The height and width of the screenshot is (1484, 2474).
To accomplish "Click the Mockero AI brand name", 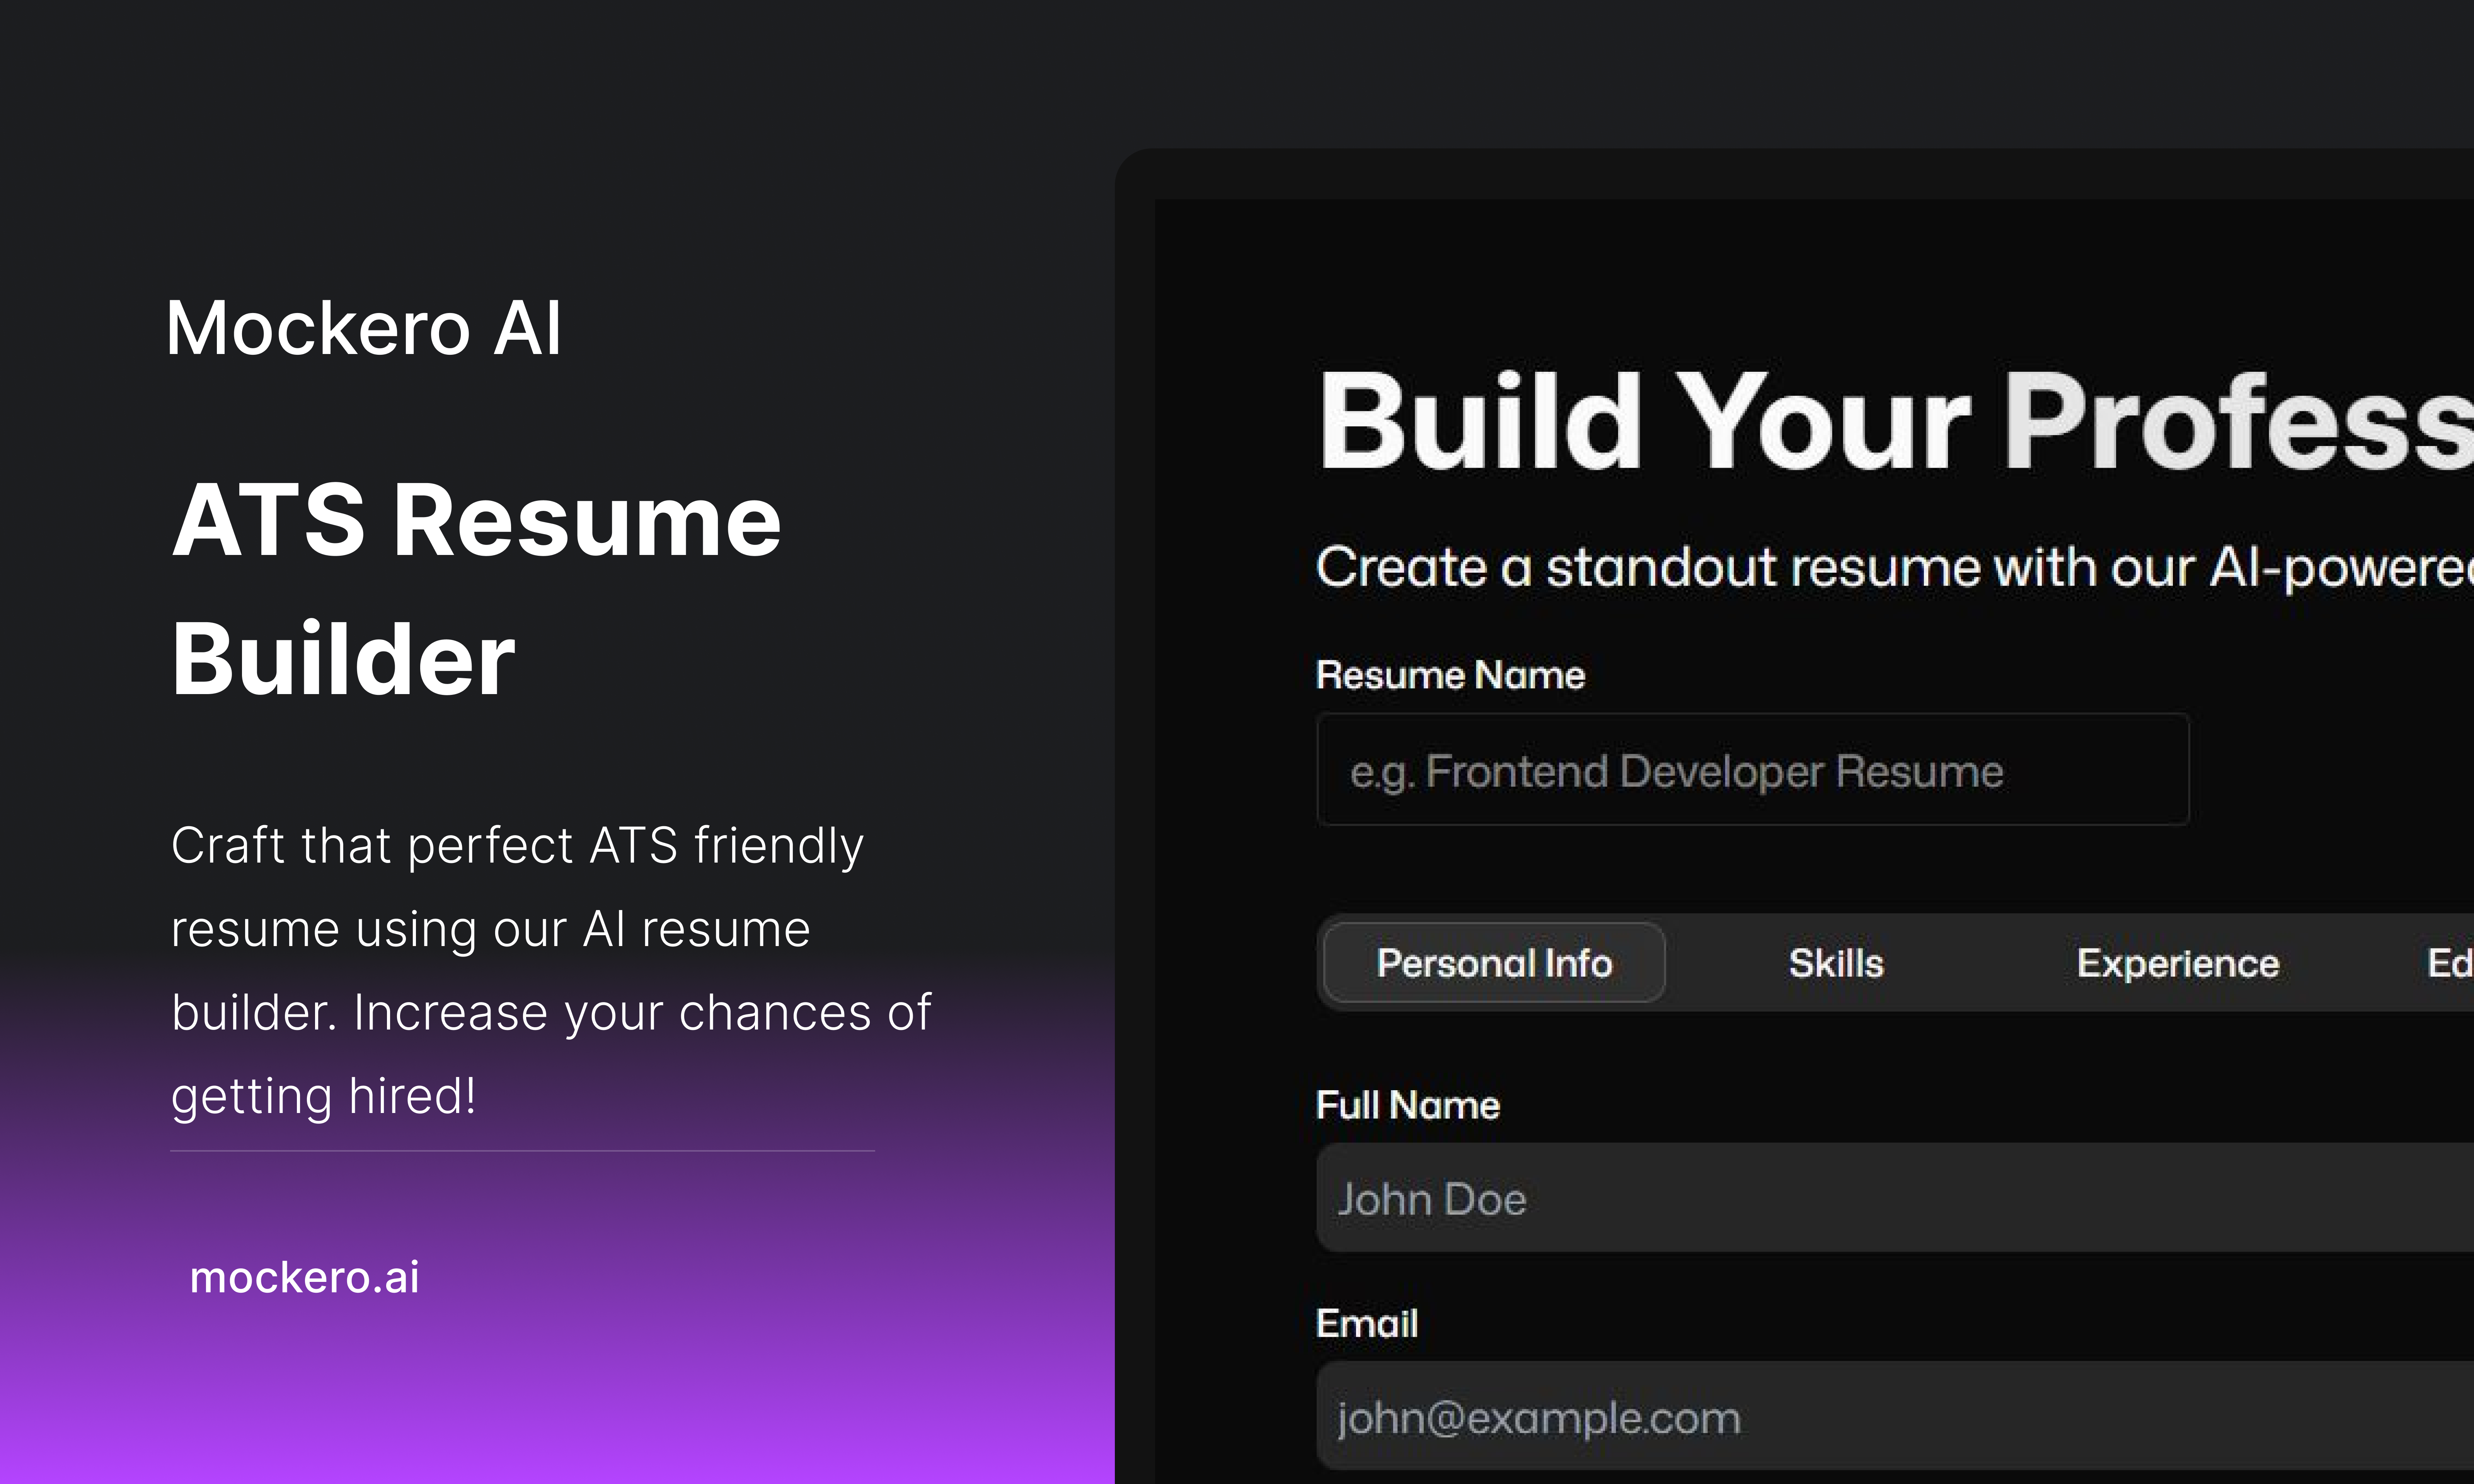I will point(364,328).
